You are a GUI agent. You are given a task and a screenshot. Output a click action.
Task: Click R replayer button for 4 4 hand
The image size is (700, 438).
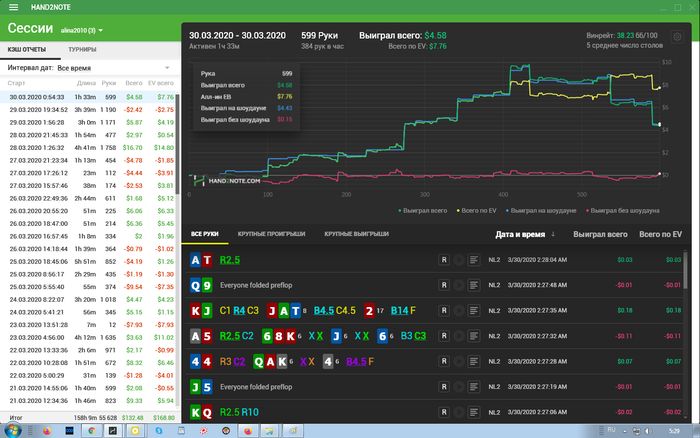(444, 361)
